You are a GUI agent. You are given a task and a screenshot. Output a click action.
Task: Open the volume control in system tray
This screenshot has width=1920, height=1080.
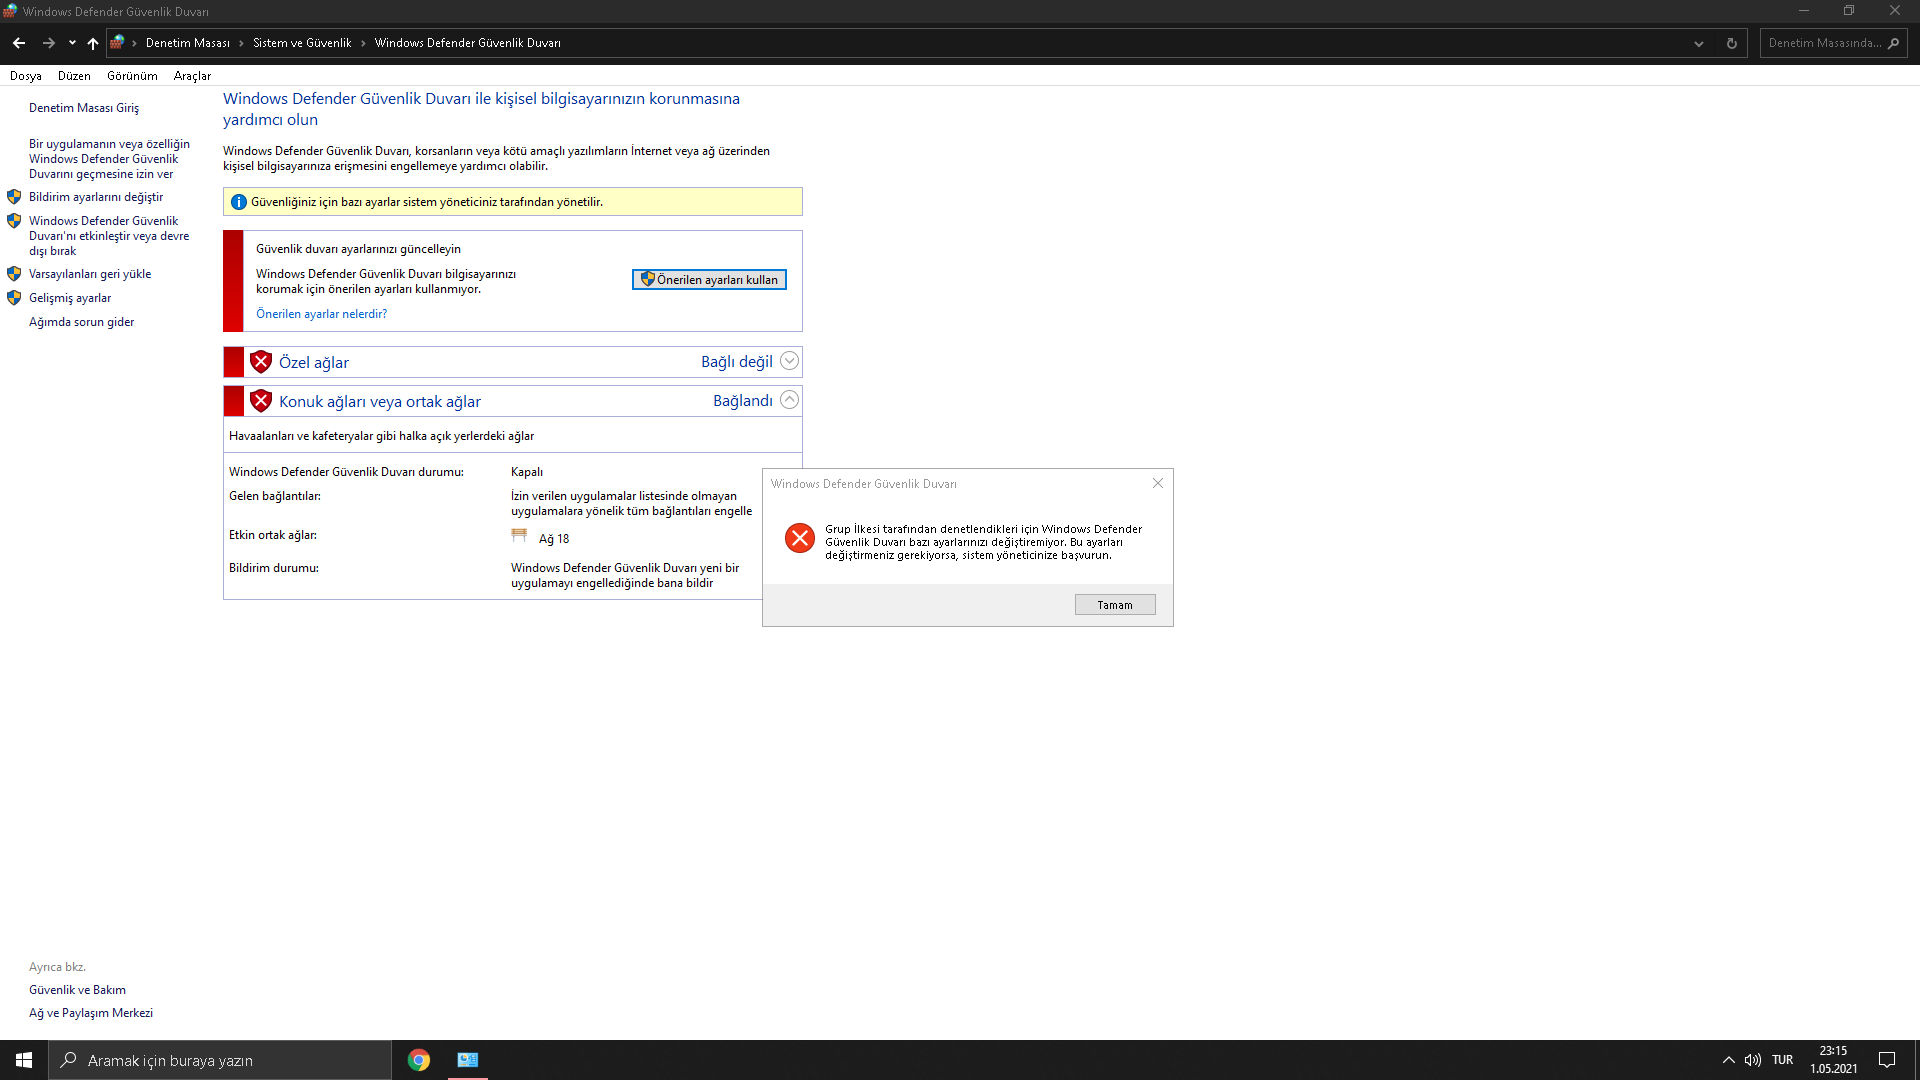tap(1753, 1060)
